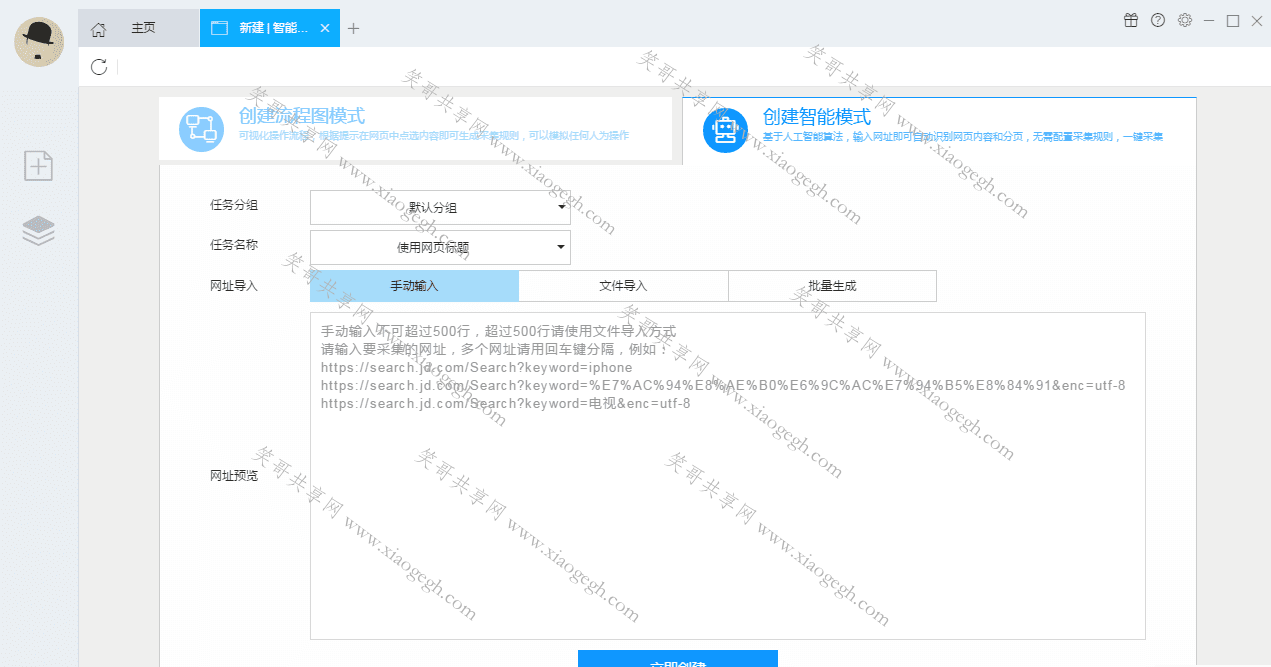Screen dimensions: 1271x667
Task: Click the 任务分组 label
Action: (234, 205)
